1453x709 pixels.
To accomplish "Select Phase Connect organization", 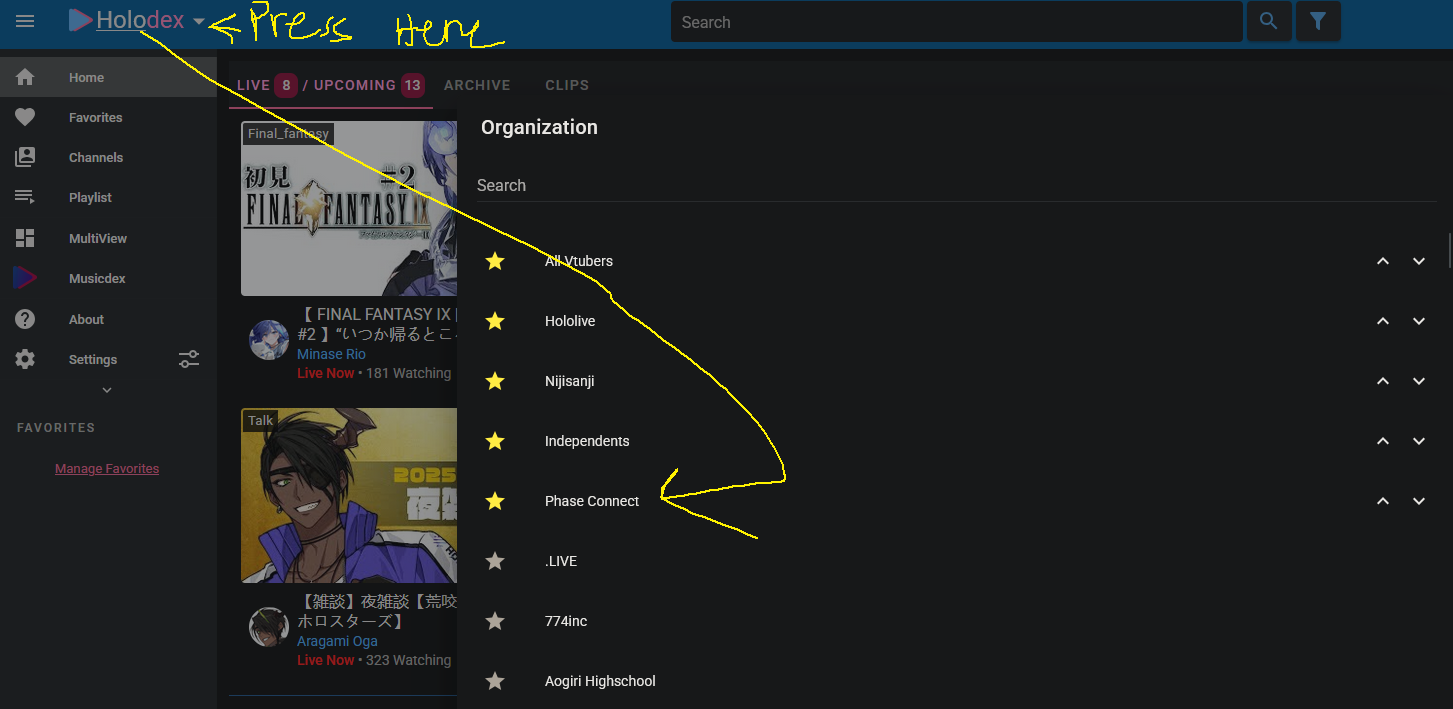I will [592, 501].
